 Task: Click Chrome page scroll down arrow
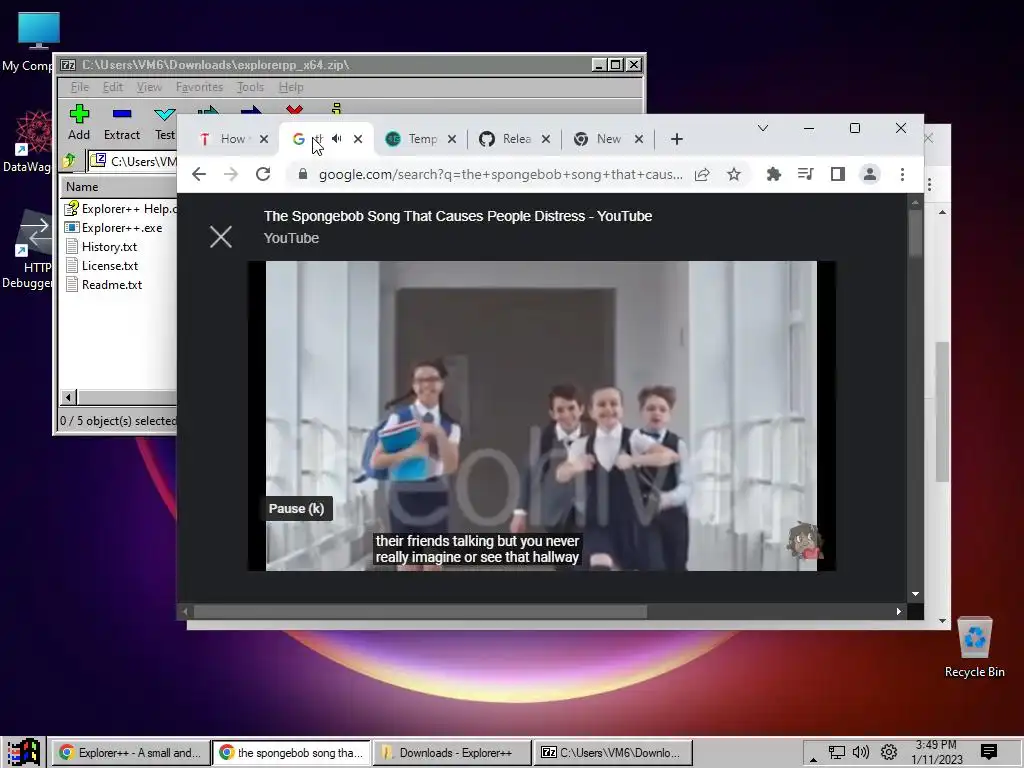pyautogui.click(x=915, y=594)
